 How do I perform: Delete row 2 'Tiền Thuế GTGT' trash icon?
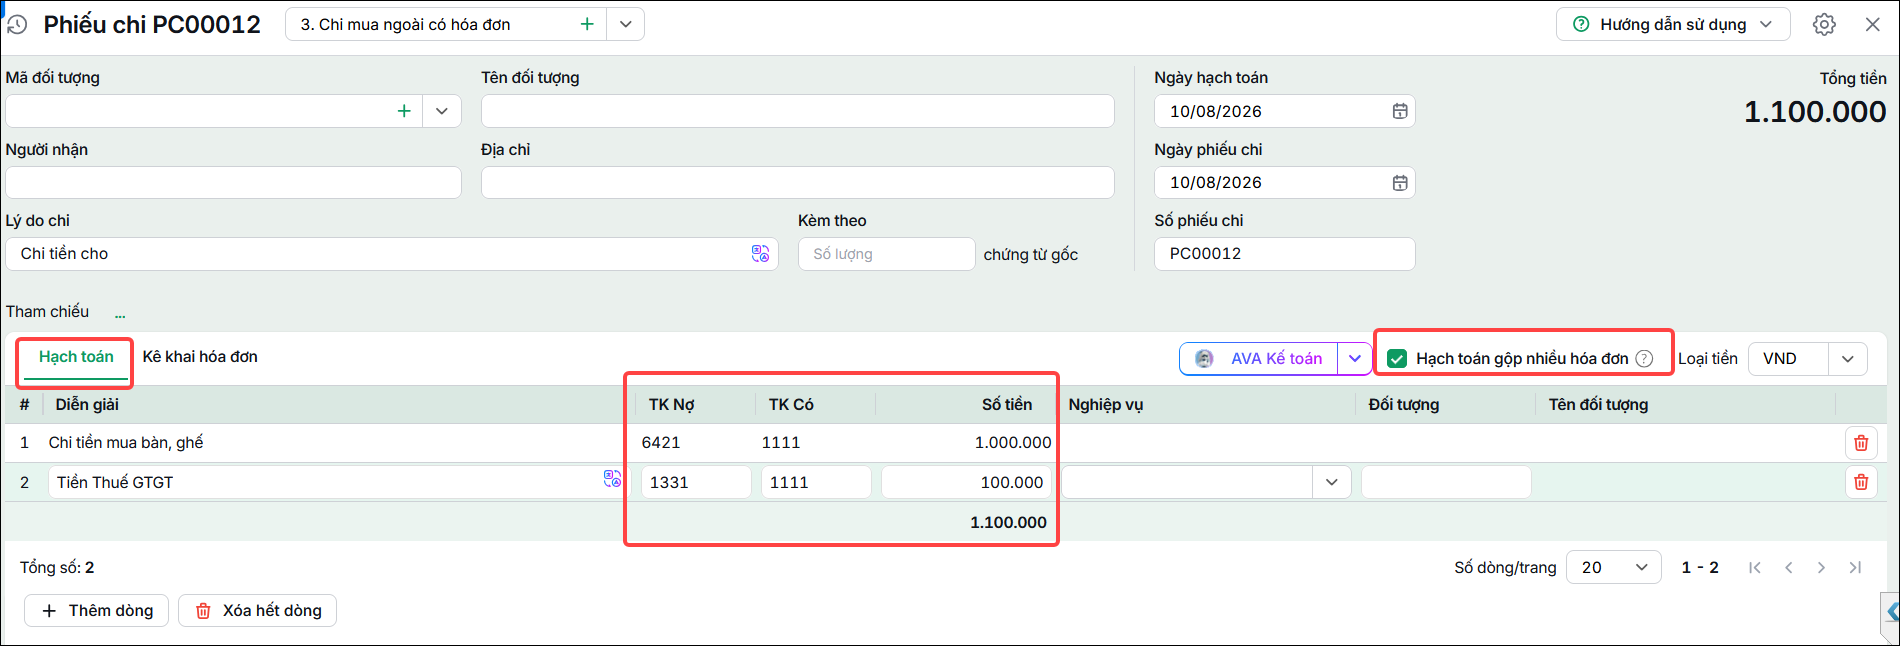pyautogui.click(x=1861, y=482)
